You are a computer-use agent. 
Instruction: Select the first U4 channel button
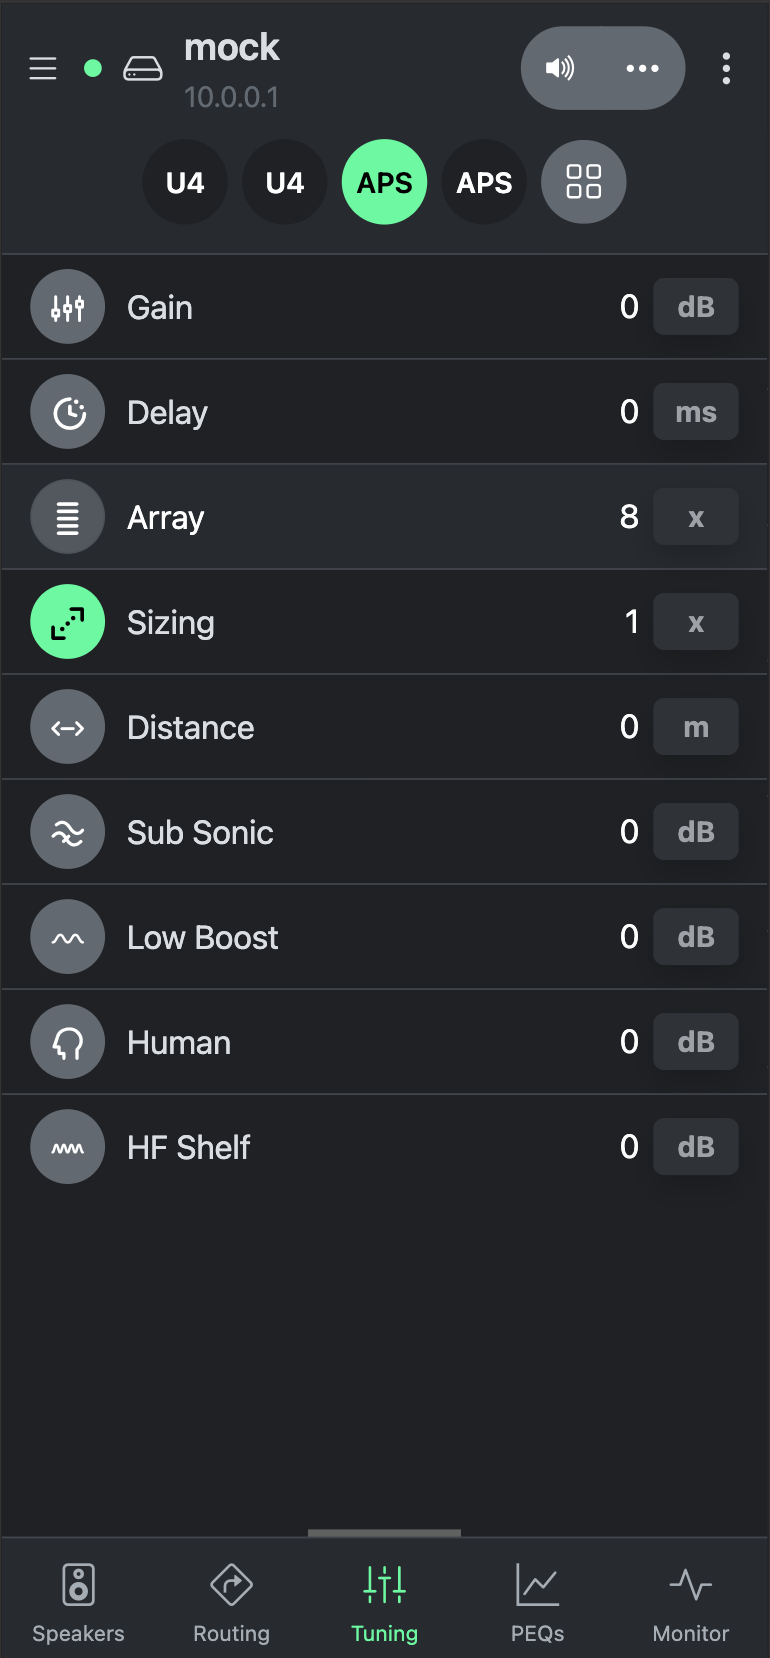point(185,182)
